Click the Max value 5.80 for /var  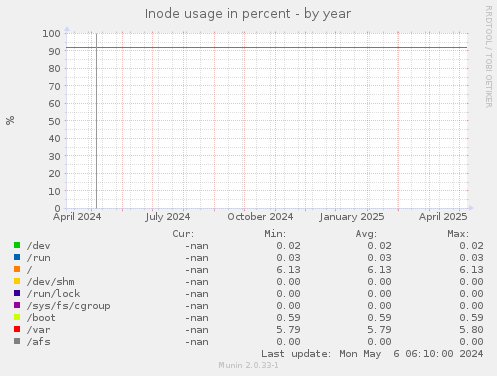click(x=471, y=330)
